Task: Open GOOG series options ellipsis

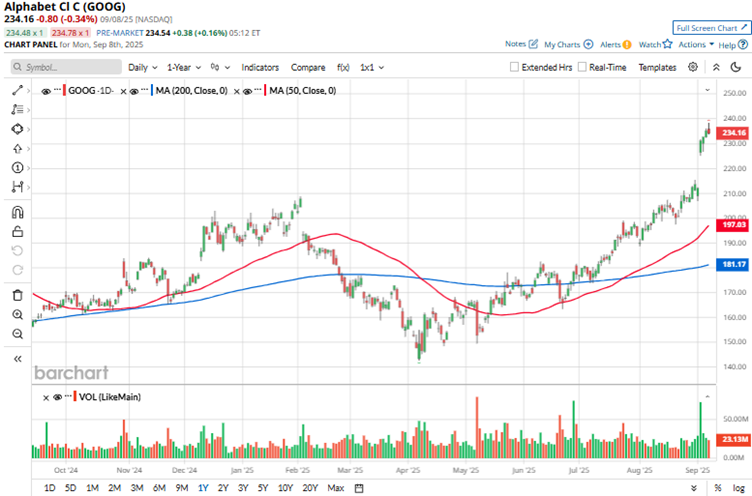Action: click(x=58, y=90)
